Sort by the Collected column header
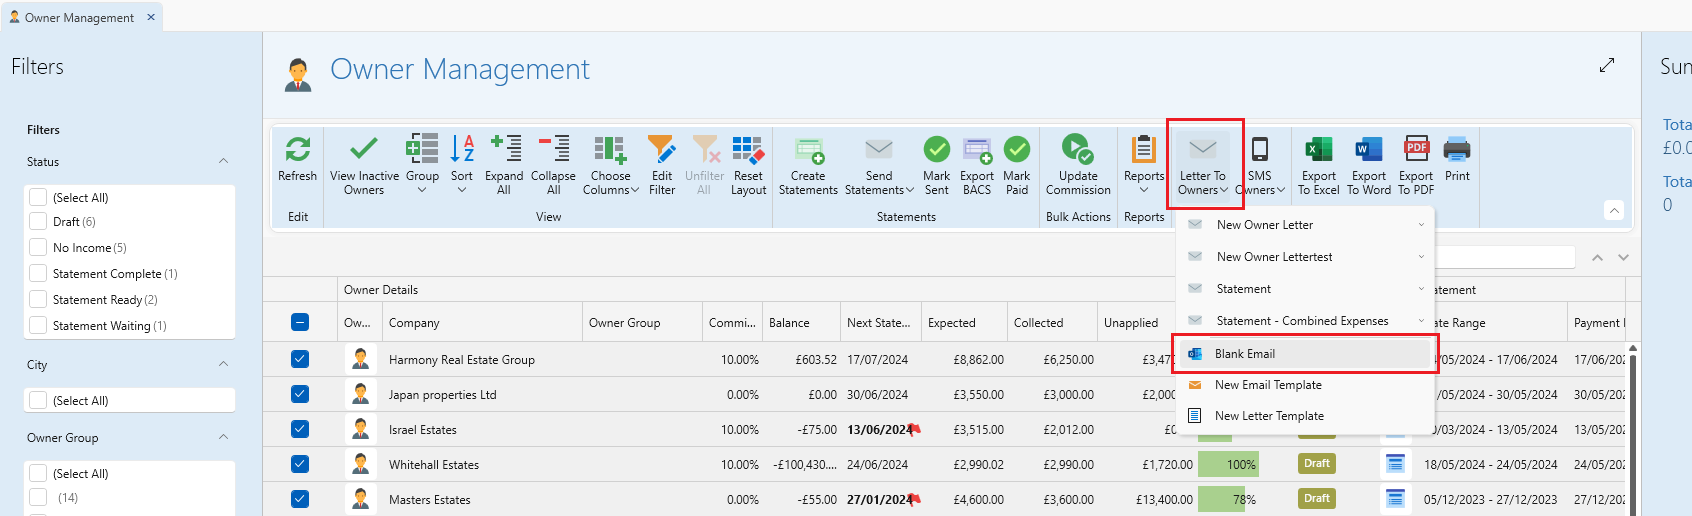 1052,323
